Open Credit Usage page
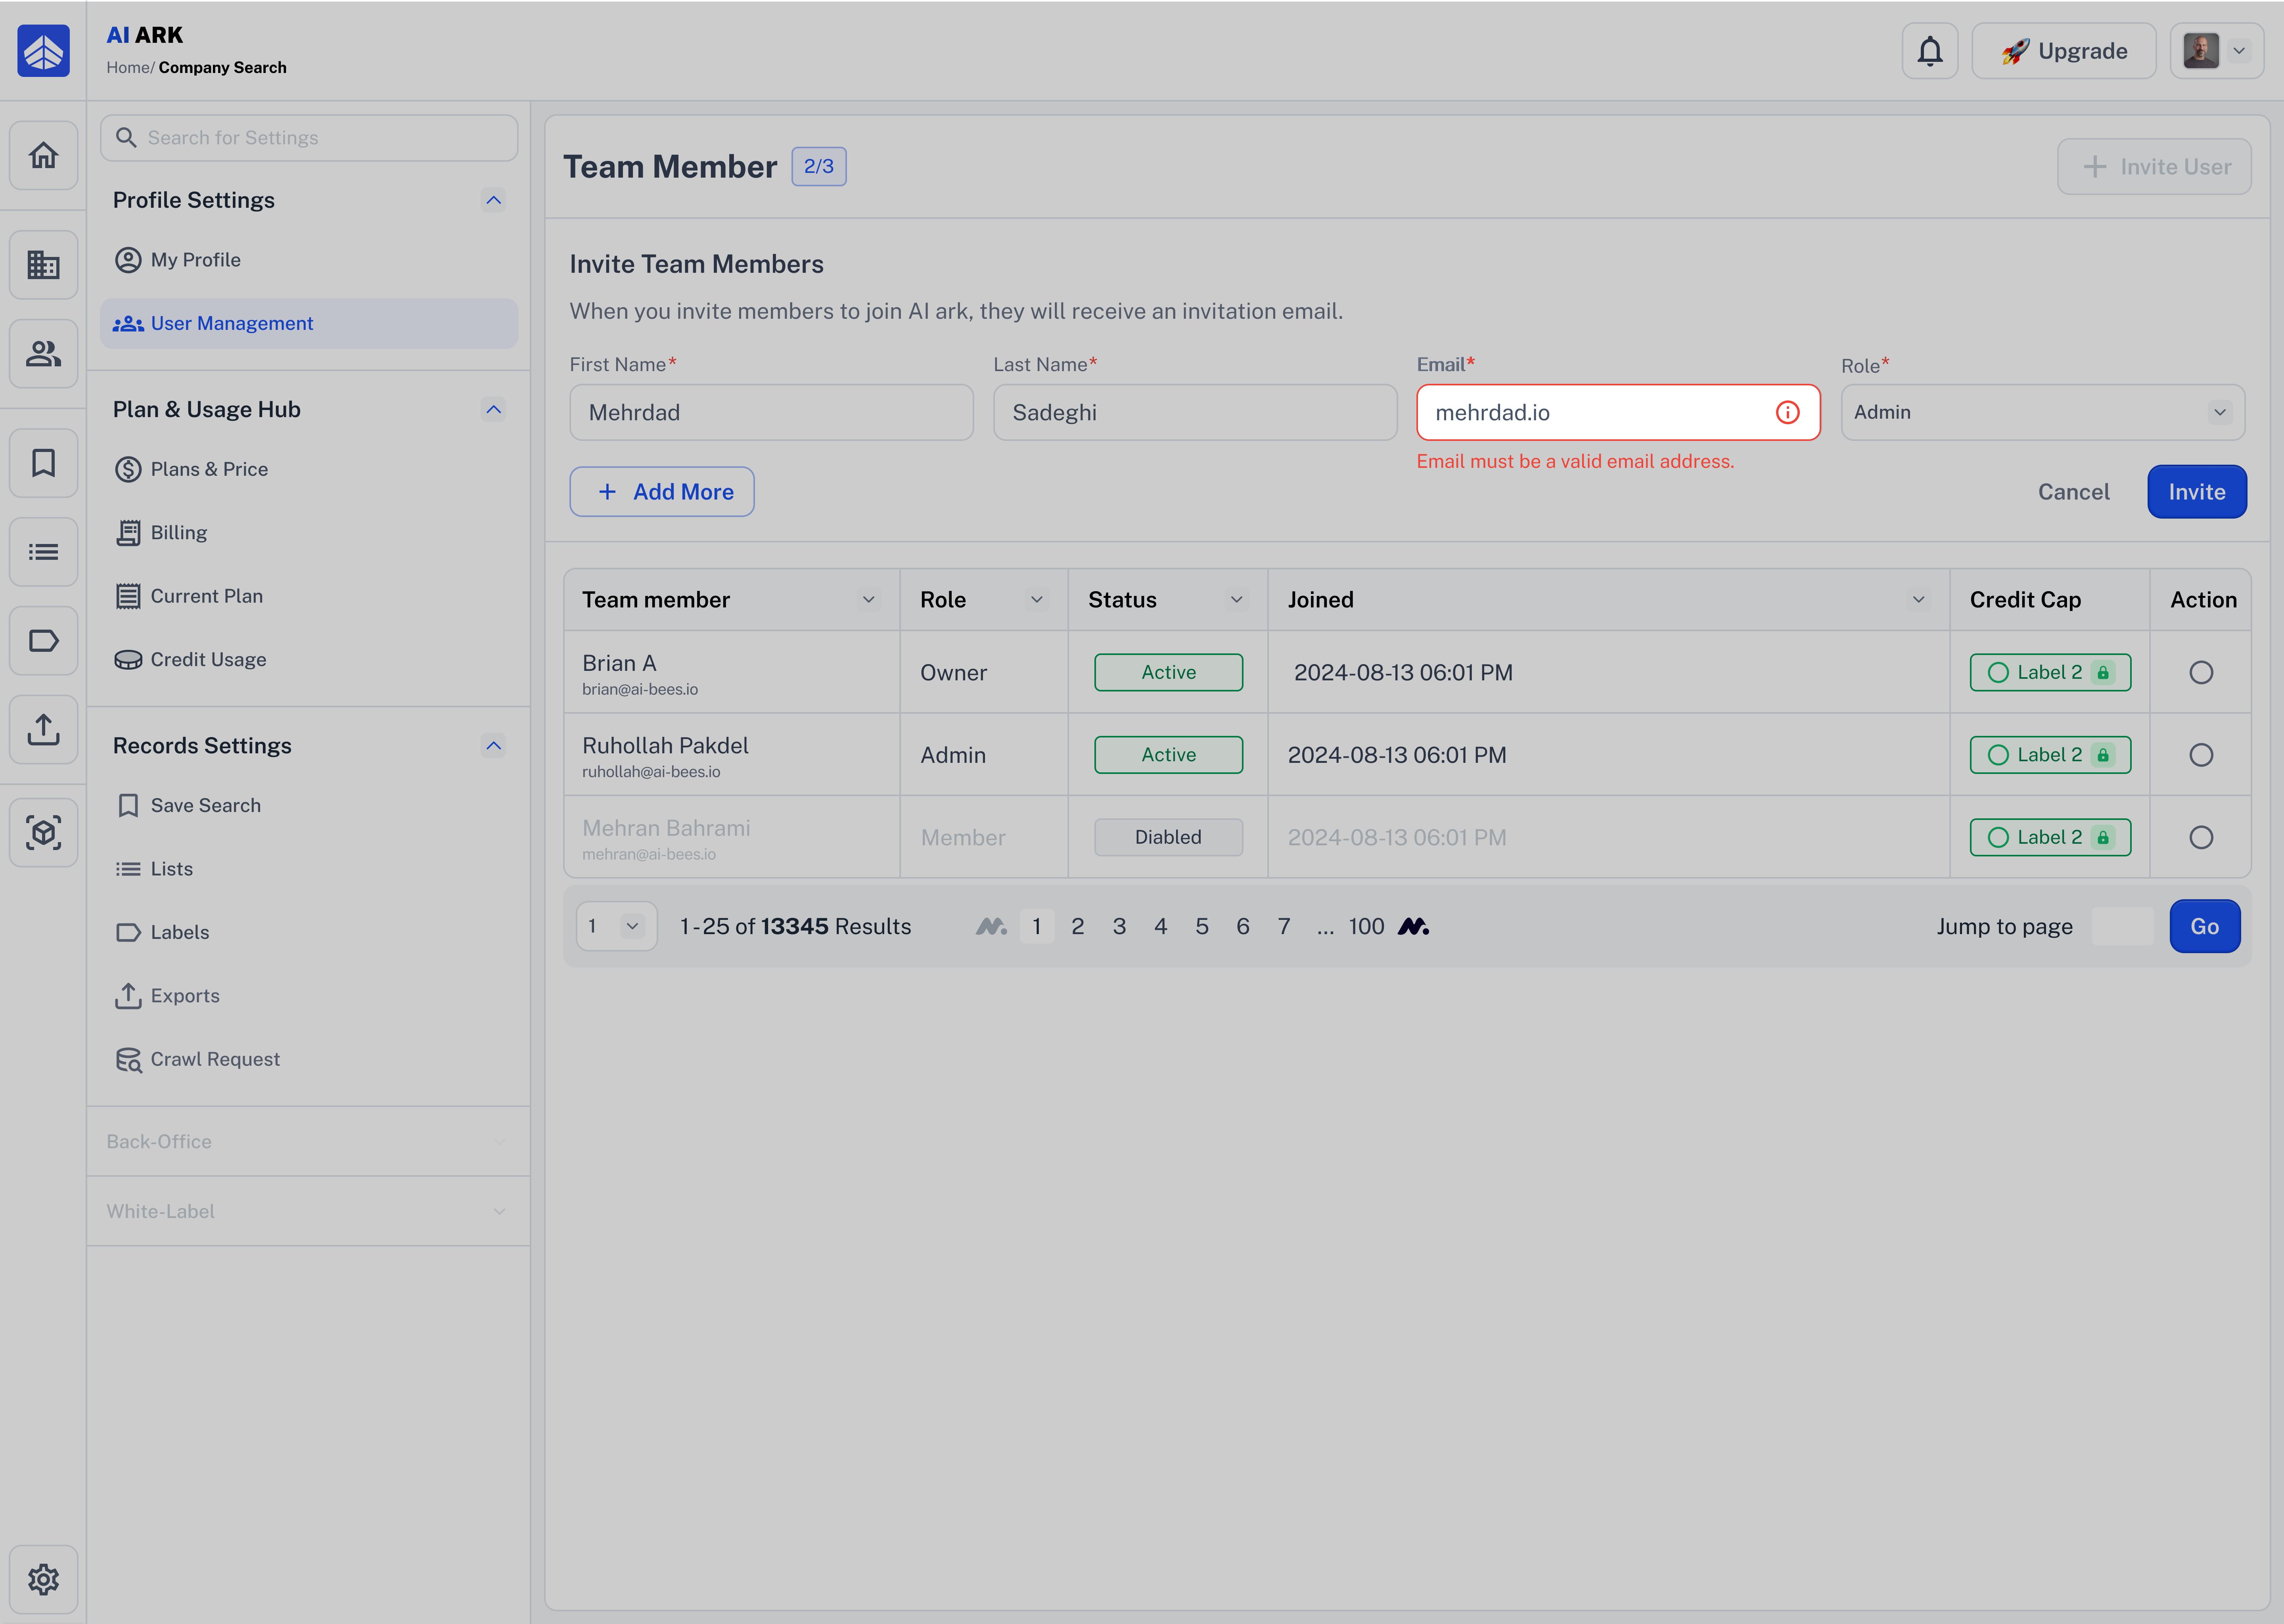 click(x=308, y=660)
